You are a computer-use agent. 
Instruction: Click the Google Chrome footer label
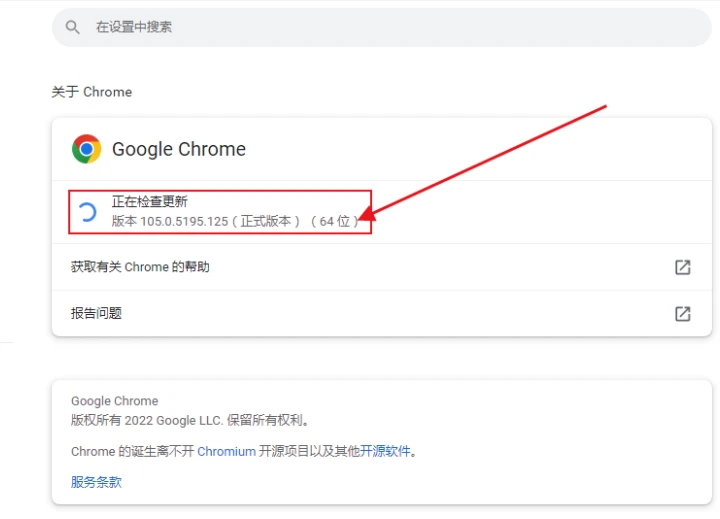point(115,401)
